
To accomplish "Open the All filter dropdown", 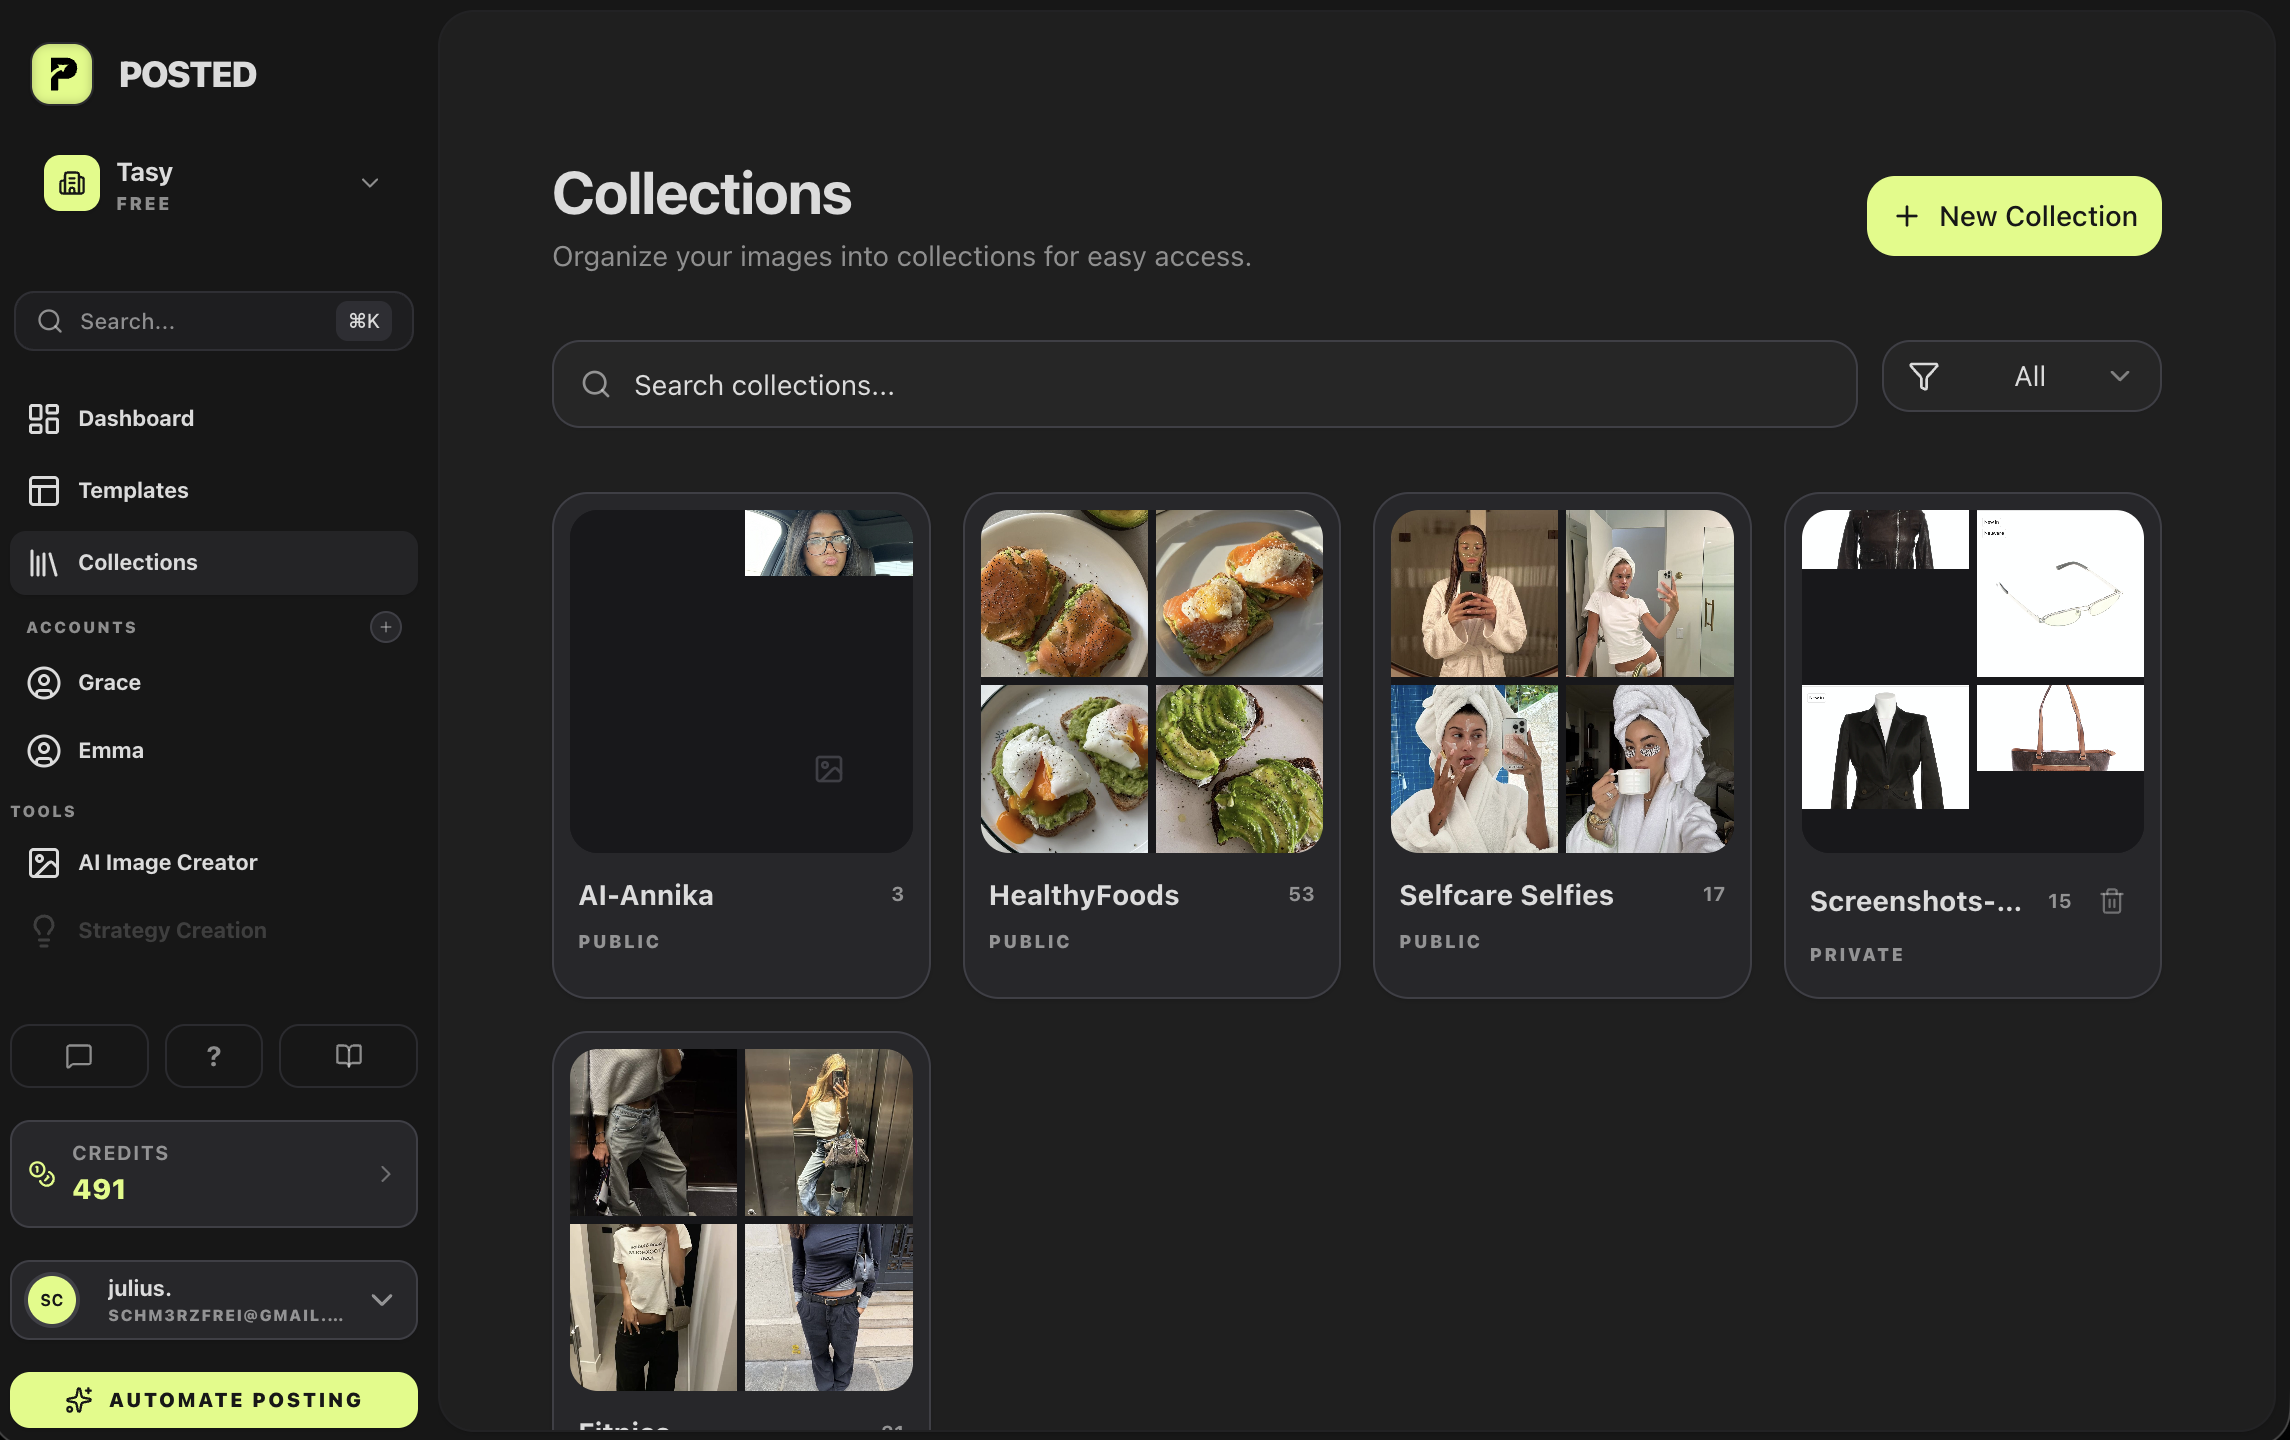I will pyautogui.click(x=2021, y=376).
